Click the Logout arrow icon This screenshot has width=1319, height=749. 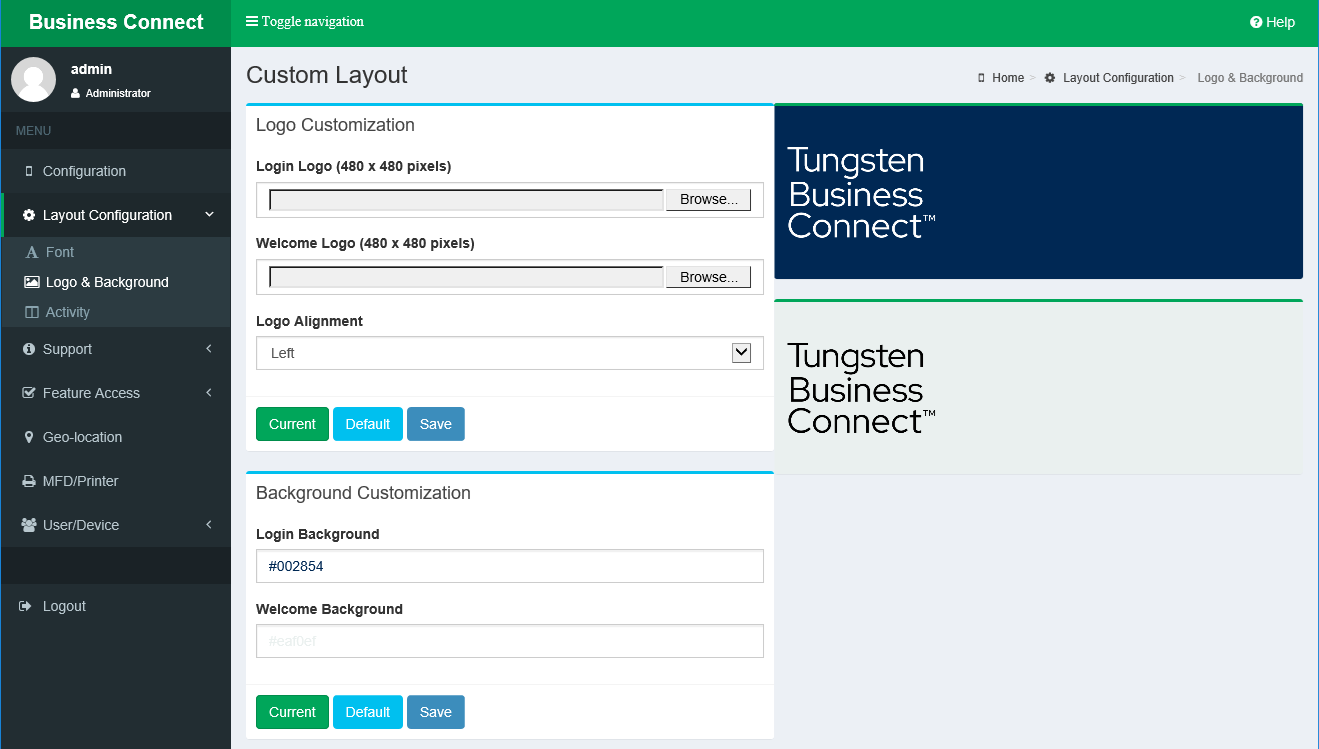[x=27, y=606]
